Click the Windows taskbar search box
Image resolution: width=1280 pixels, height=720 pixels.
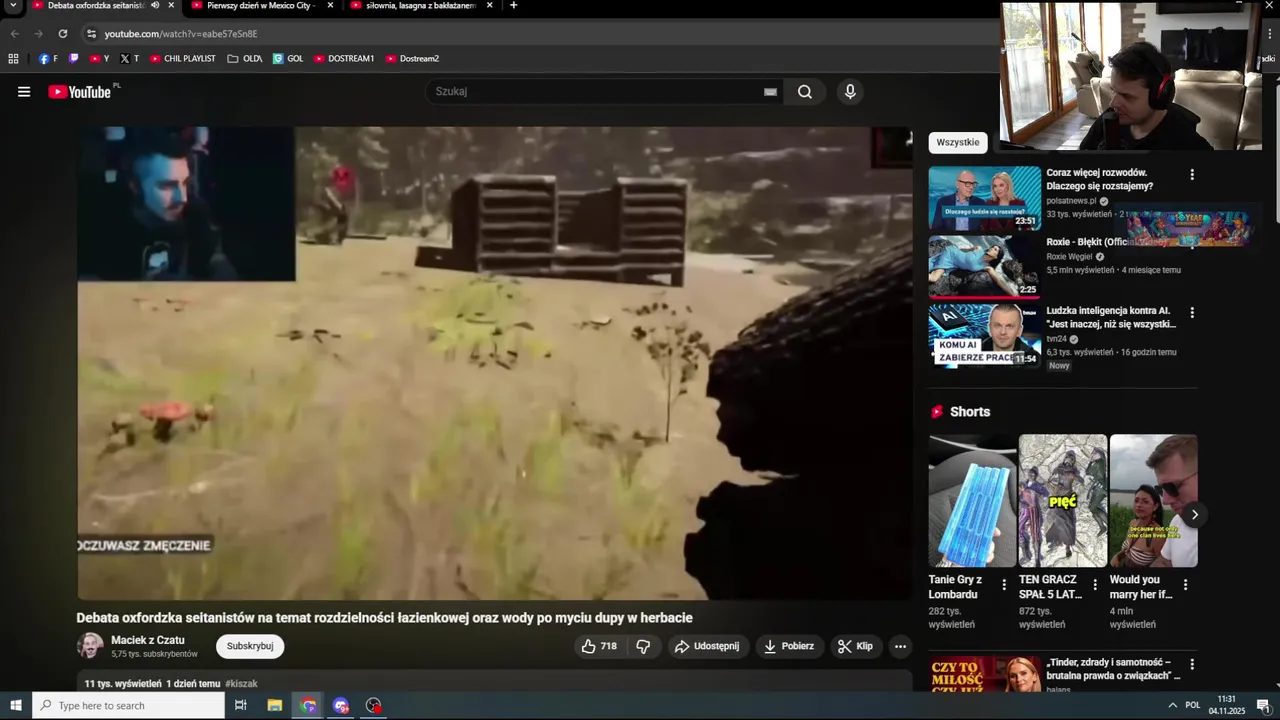129,705
